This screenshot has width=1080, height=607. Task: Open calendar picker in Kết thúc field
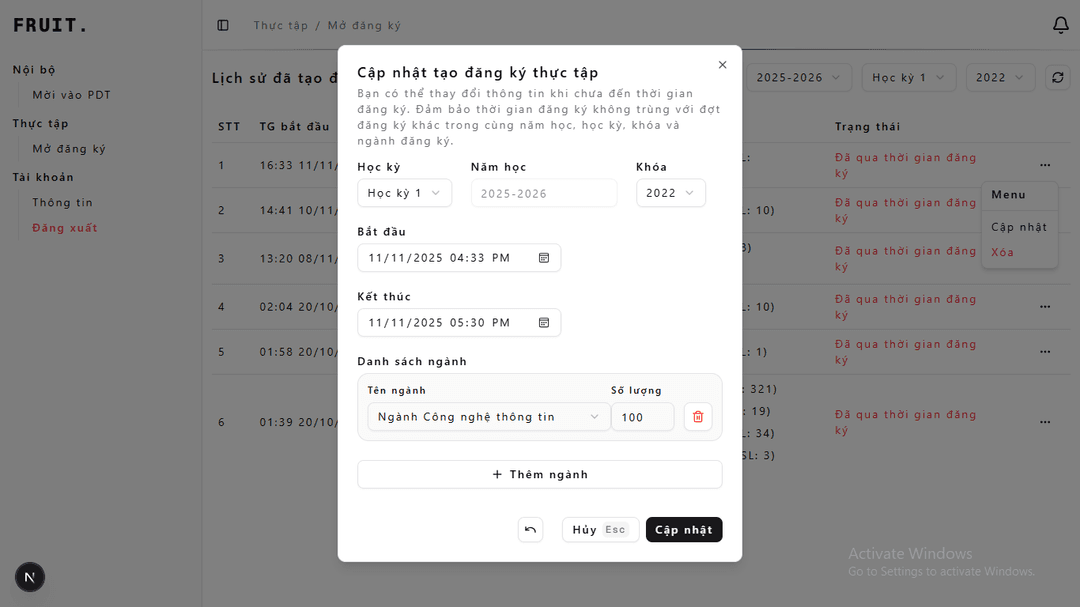[x=544, y=323]
